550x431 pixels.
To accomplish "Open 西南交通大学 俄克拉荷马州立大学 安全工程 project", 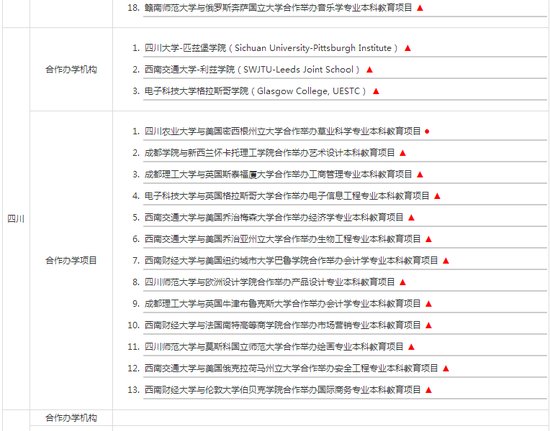I will (291, 368).
